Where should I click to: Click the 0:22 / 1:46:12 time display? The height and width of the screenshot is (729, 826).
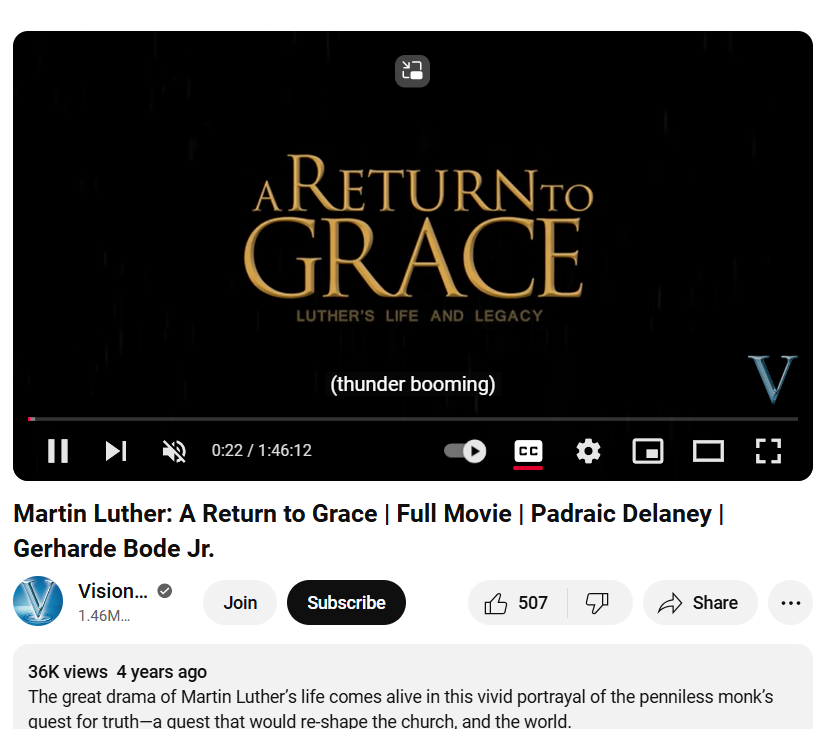[x=262, y=451]
